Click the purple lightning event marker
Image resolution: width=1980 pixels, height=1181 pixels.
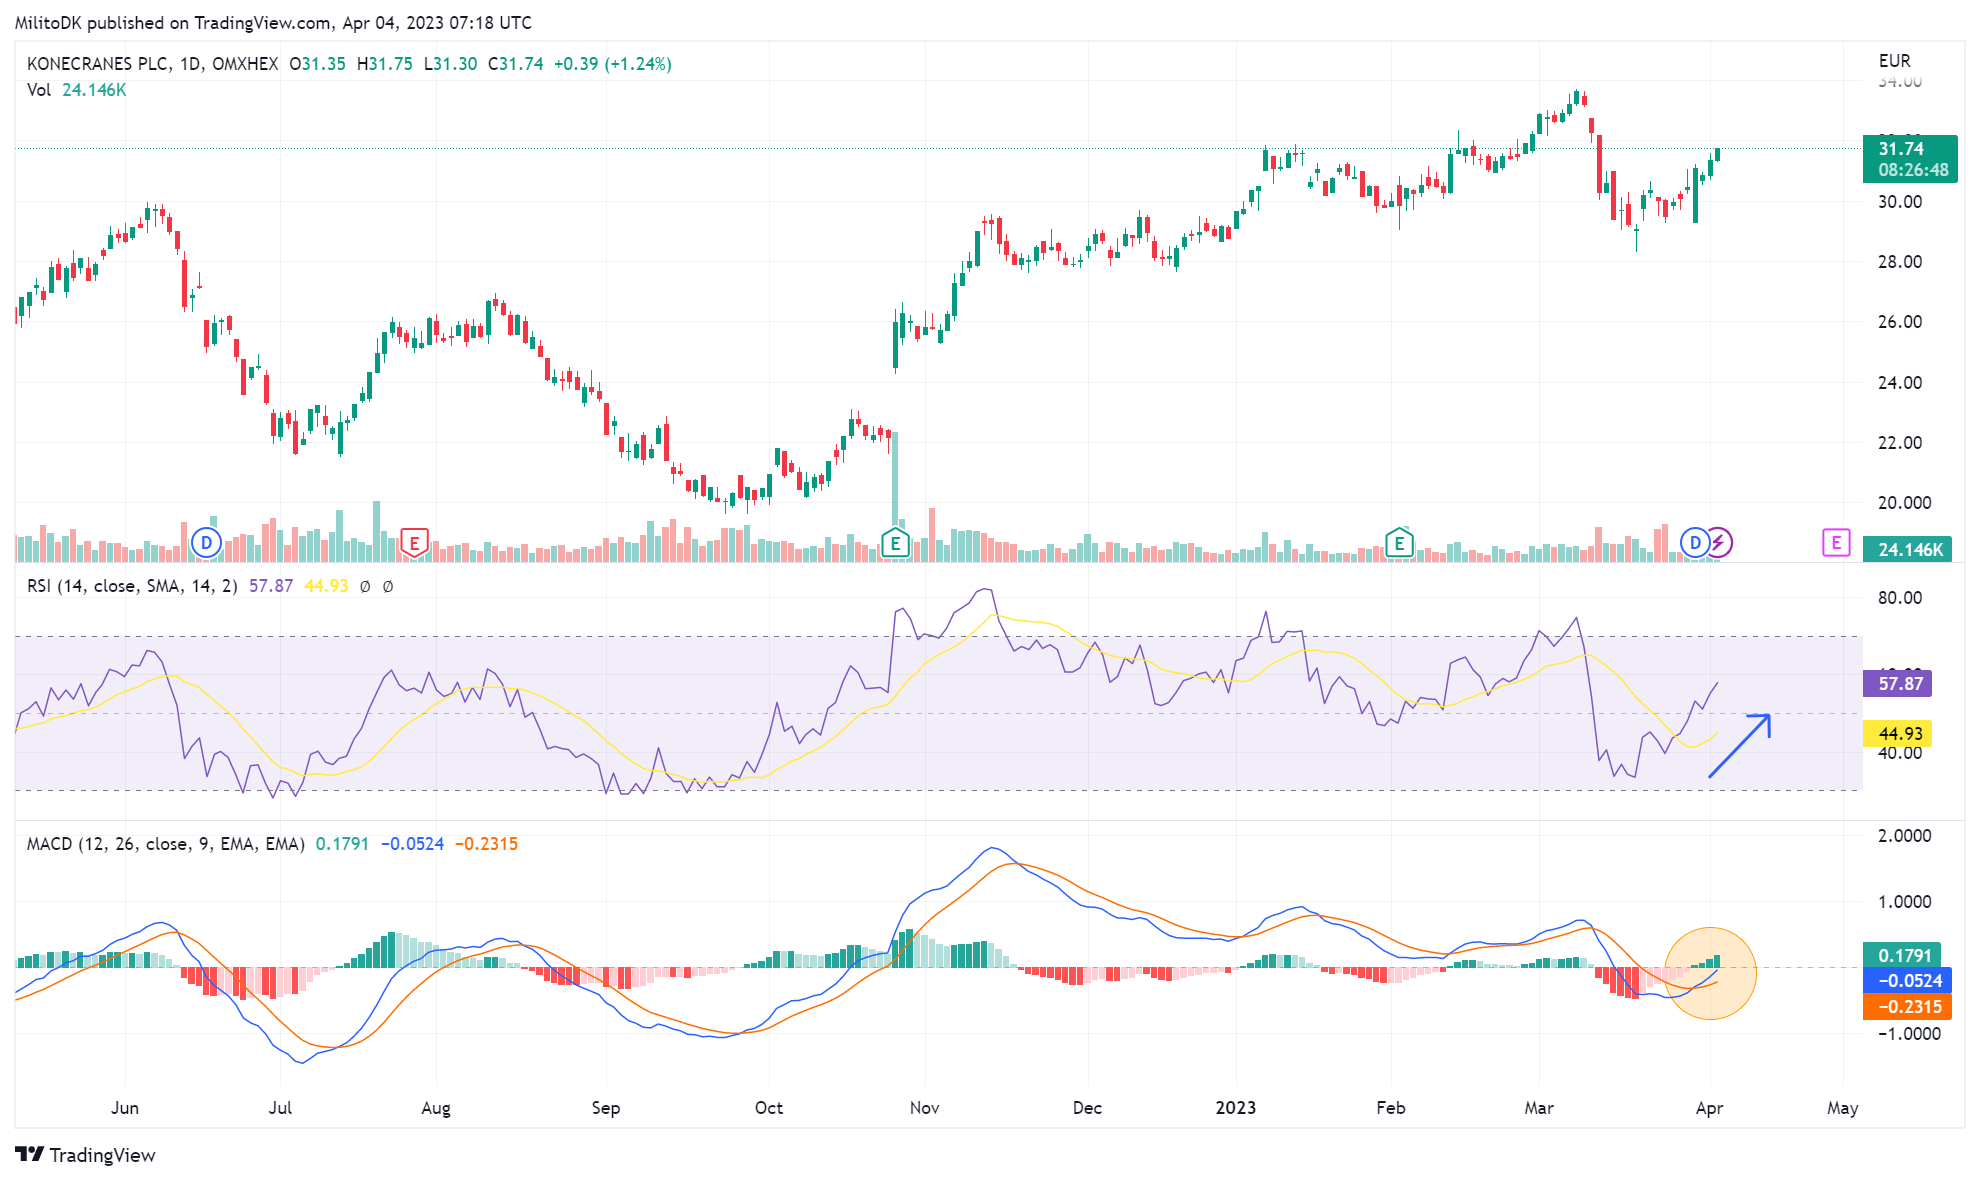[x=1719, y=543]
